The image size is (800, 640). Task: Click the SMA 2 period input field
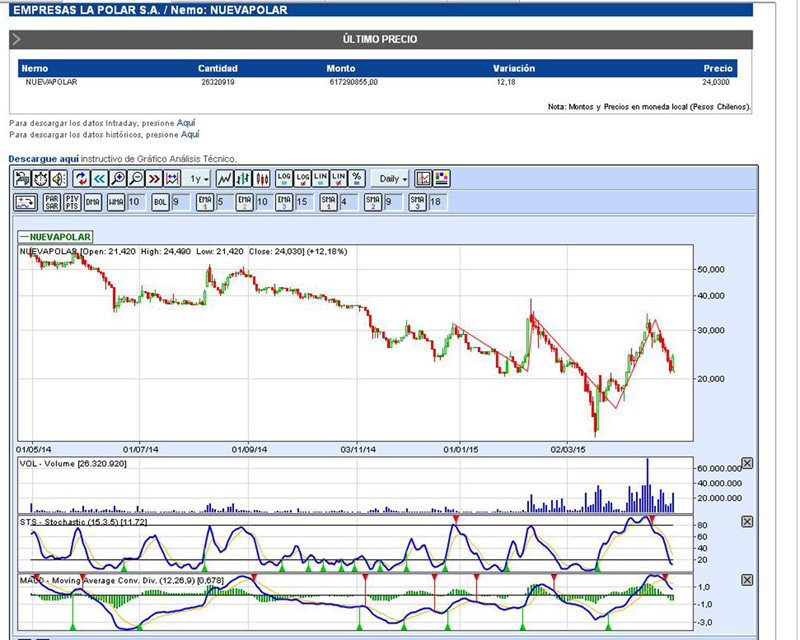(393, 203)
